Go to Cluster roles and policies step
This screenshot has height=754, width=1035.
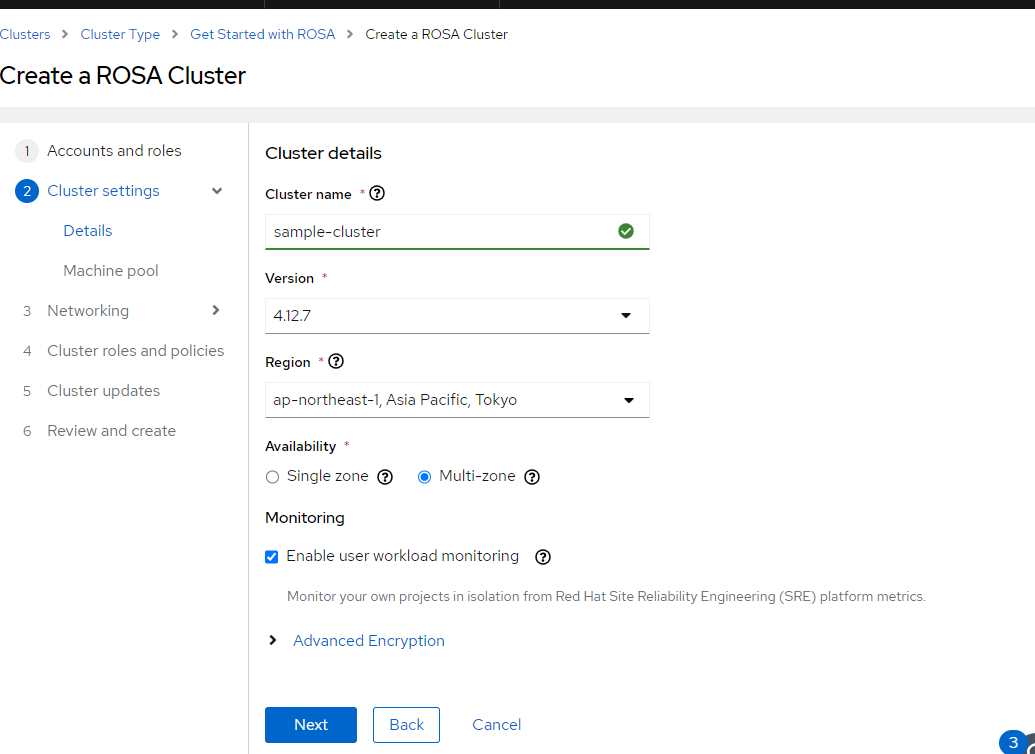[135, 351]
